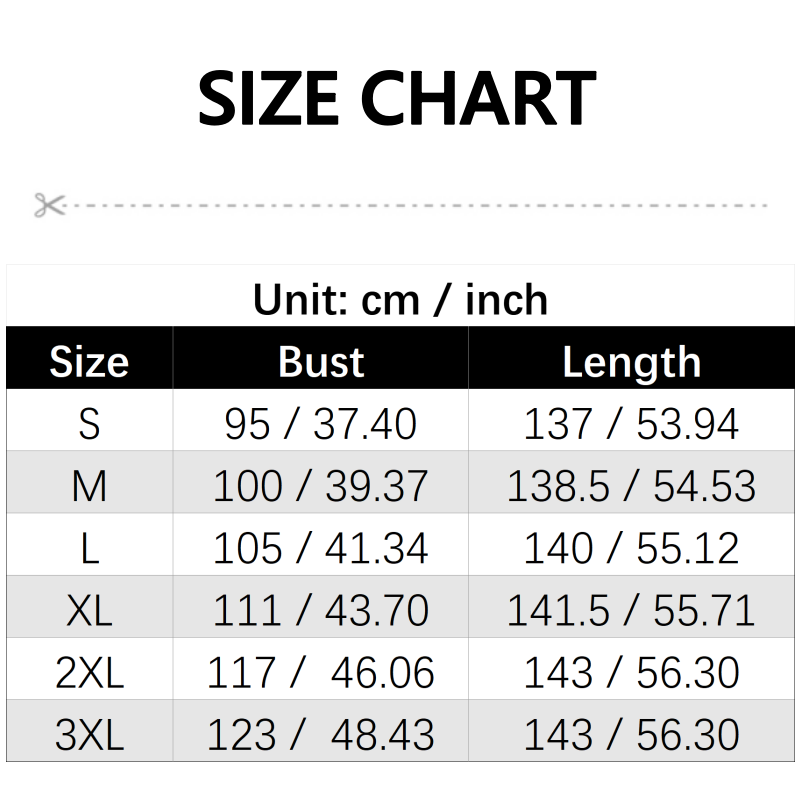Click the S size row label
Screen dimensions: 800x800
pos(89,424)
